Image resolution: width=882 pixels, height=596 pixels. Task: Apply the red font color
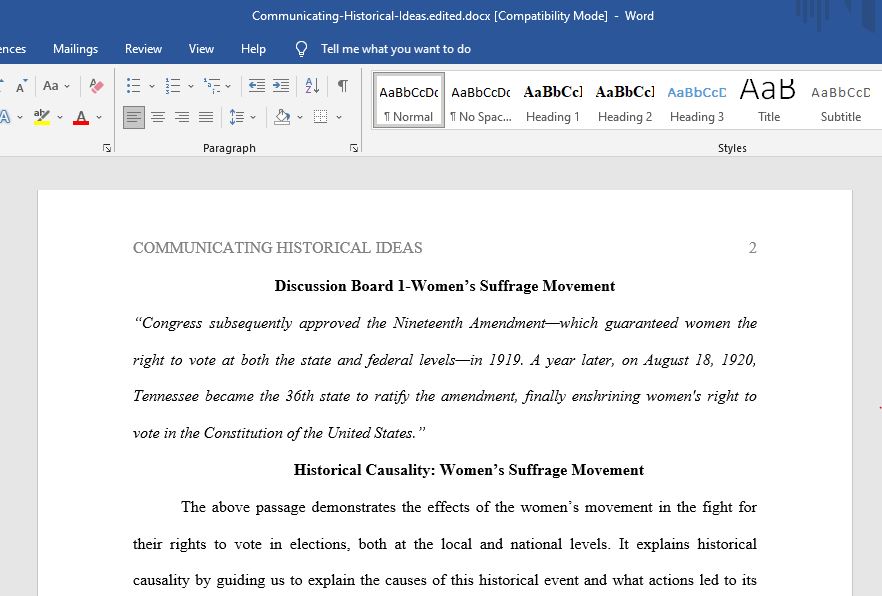[x=81, y=117]
